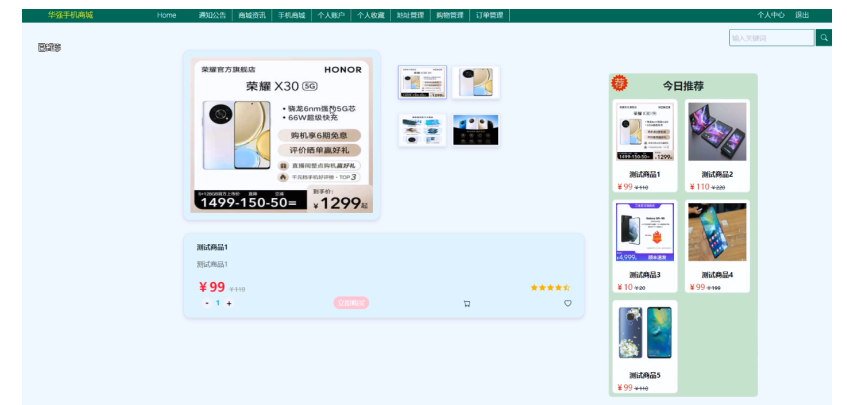847x405 pixels.
Task: Click the bold 测试商品1 product title
Action: point(212,247)
